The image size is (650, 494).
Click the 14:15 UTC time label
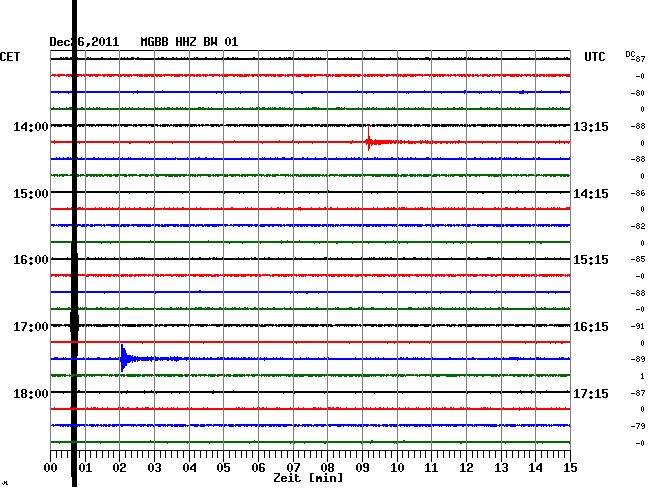pos(591,194)
